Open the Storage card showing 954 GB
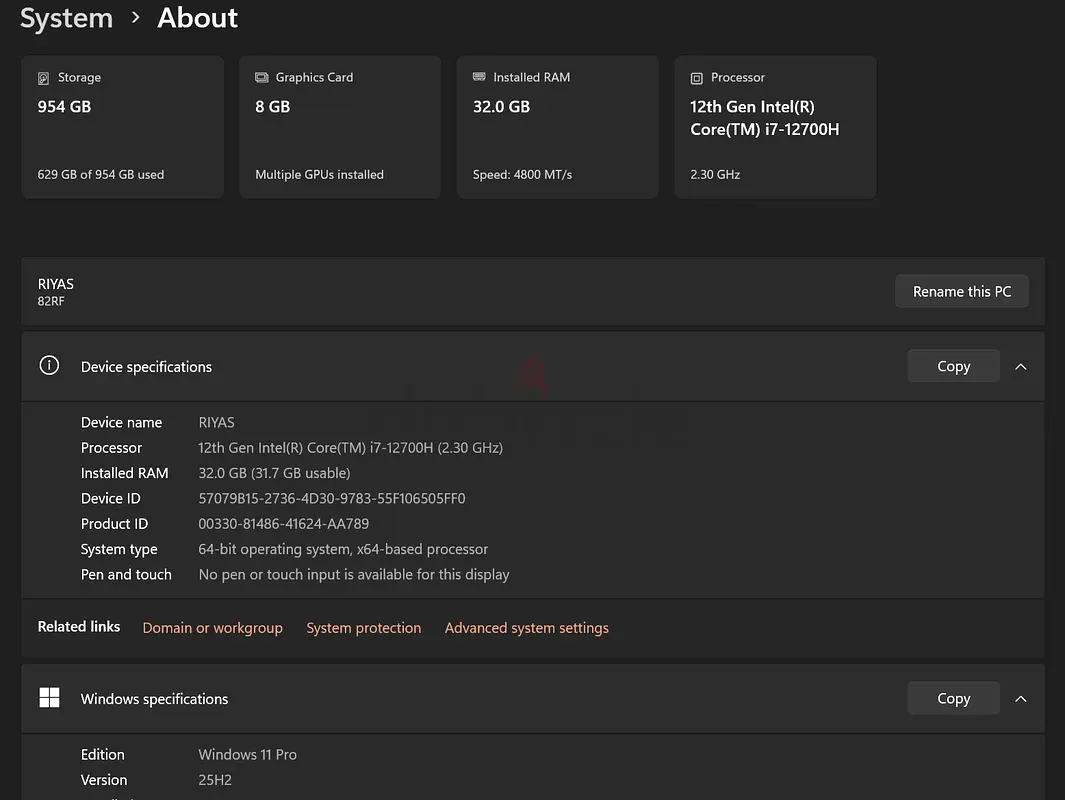The width and height of the screenshot is (1065, 800). pyautogui.click(x=122, y=127)
